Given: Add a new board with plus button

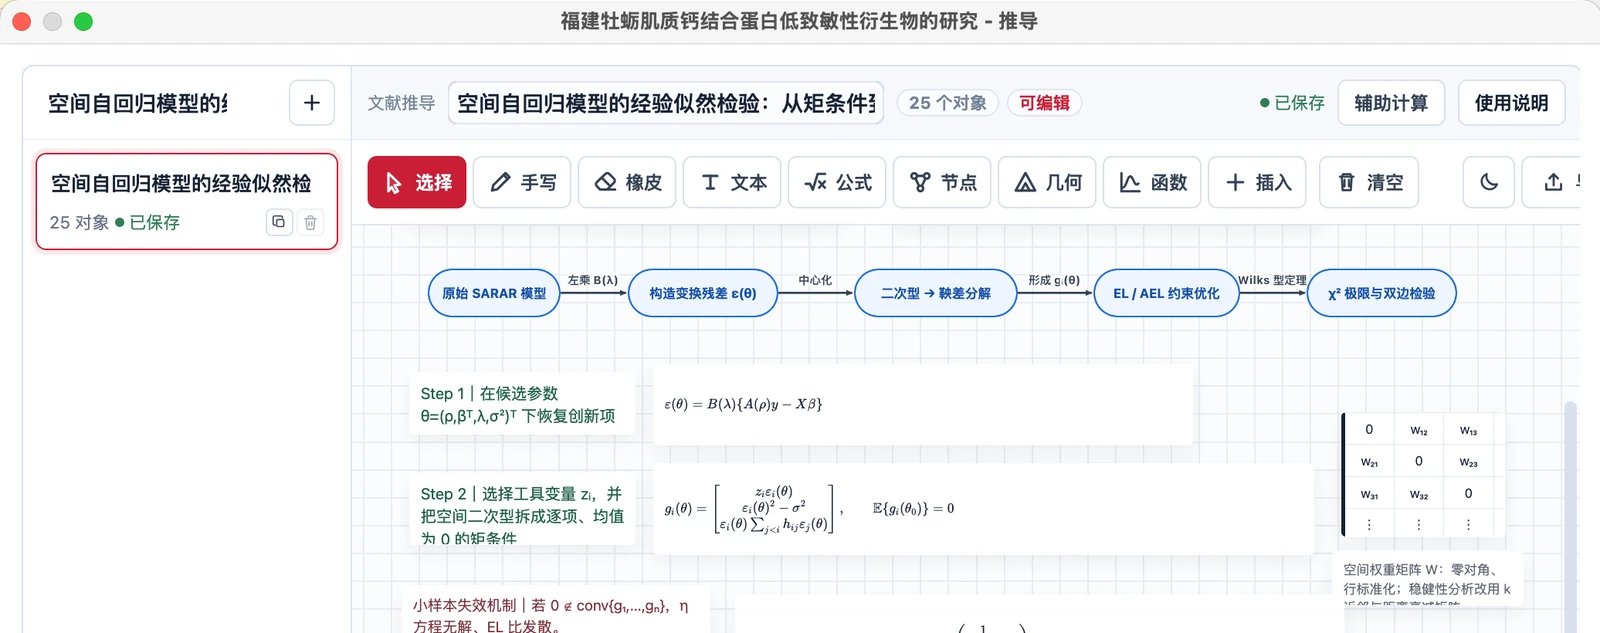Looking at the screenshot, I should 312,103.
